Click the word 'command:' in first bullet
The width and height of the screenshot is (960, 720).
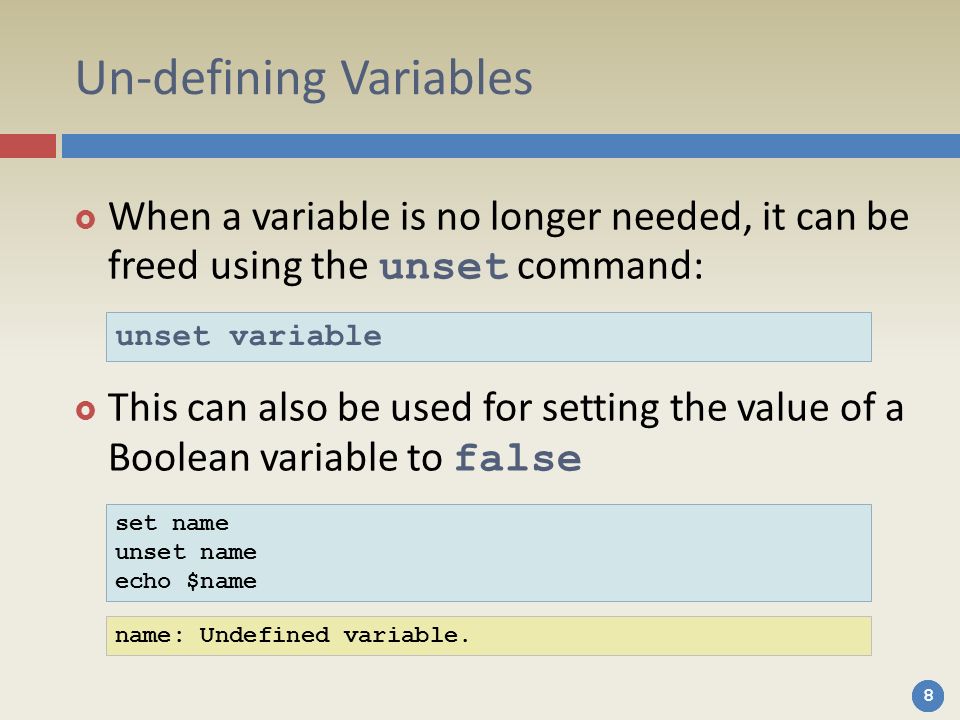click(610, 266)
